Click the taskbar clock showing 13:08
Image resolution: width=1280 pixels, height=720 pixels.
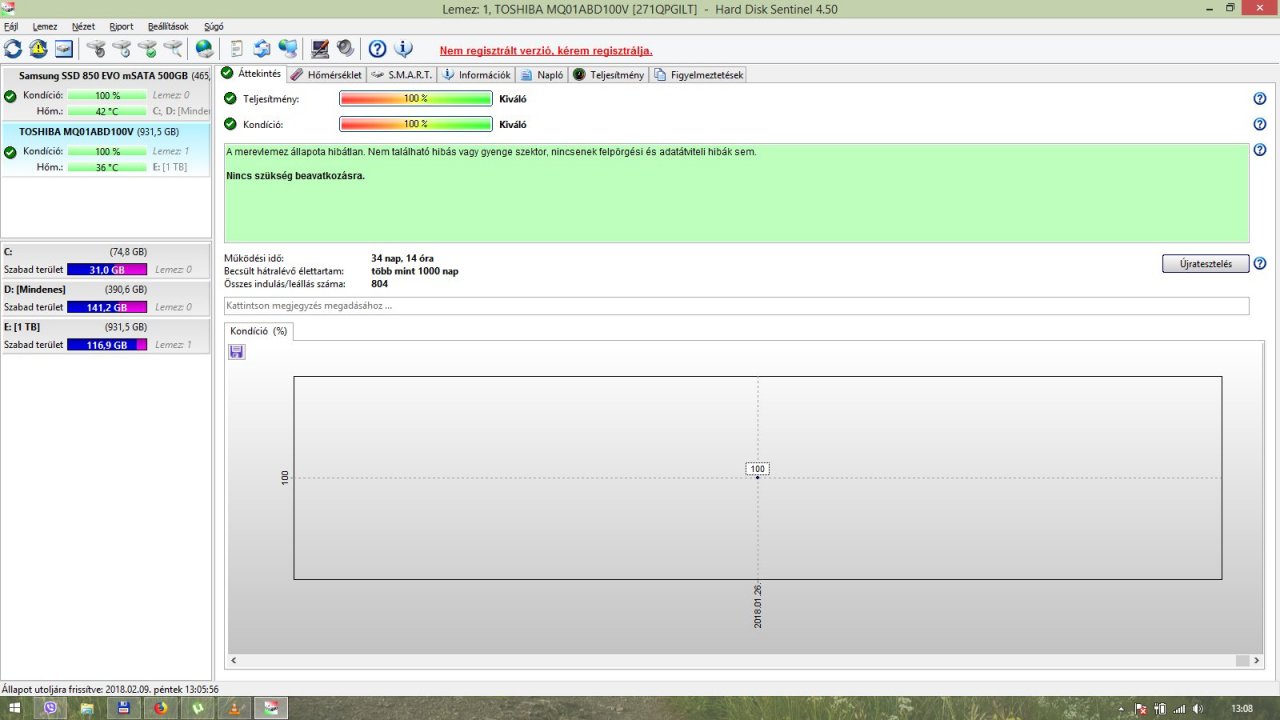click(x=1242, y=708)
